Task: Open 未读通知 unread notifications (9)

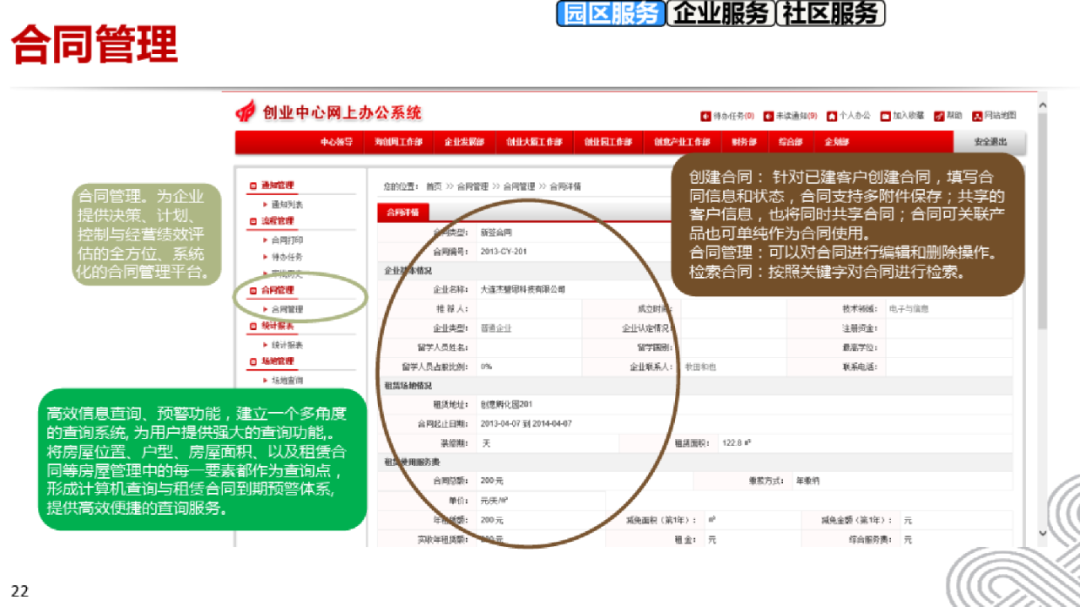Action: pyautogui.click(x=767, y=116)
